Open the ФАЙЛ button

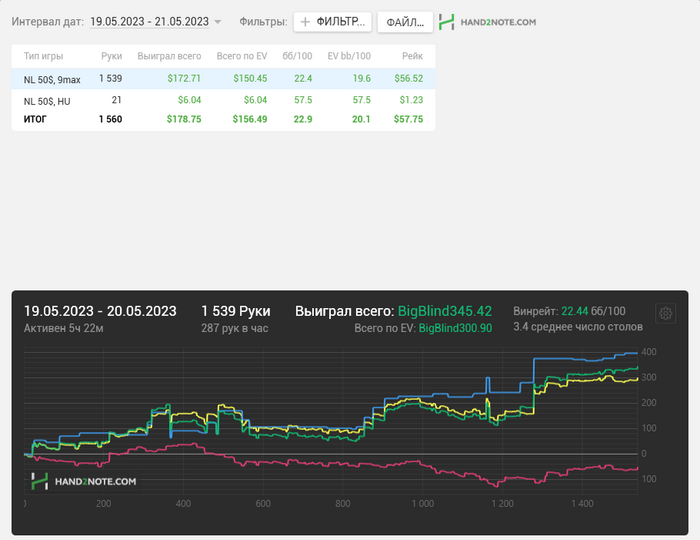pos(405,22)
